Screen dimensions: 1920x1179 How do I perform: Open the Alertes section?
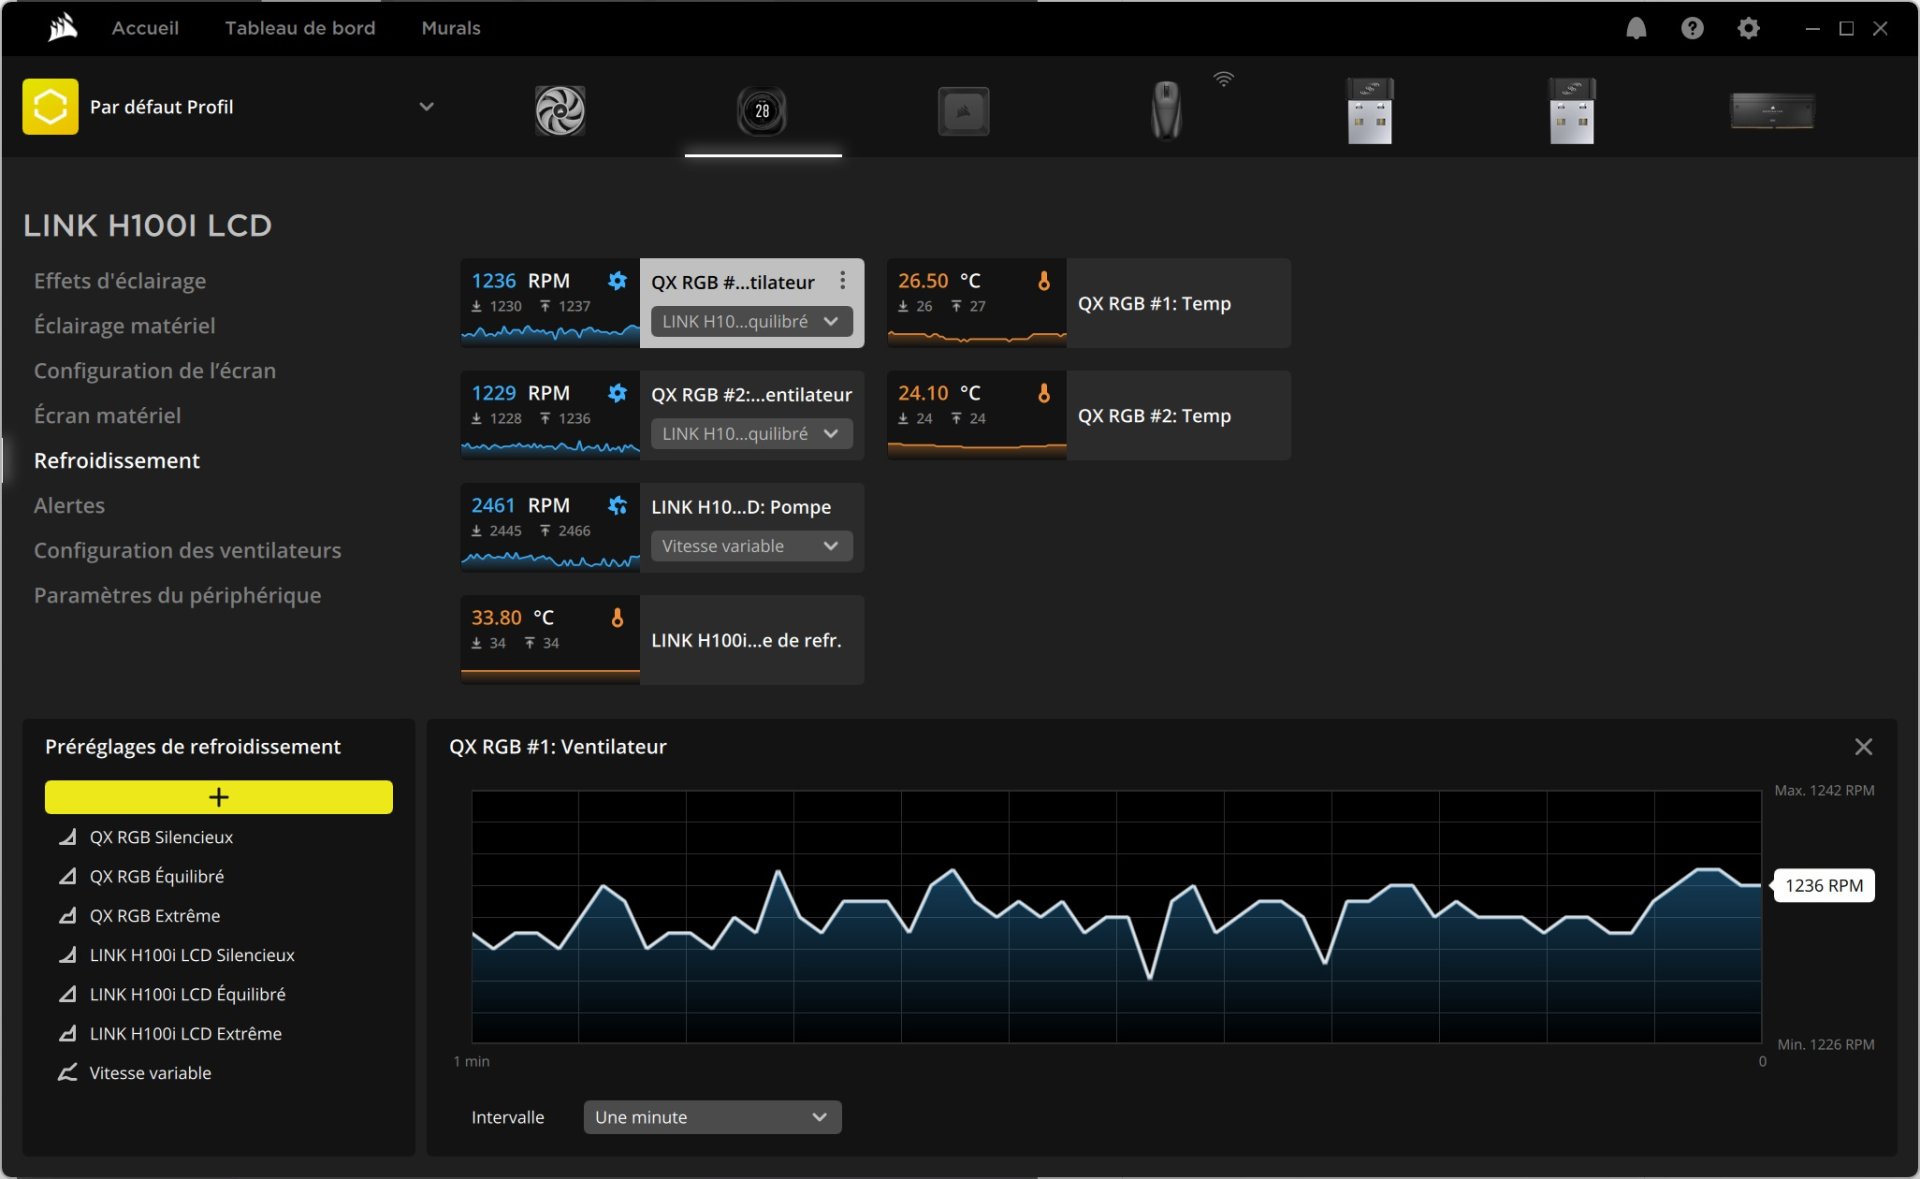coord(69,506)
